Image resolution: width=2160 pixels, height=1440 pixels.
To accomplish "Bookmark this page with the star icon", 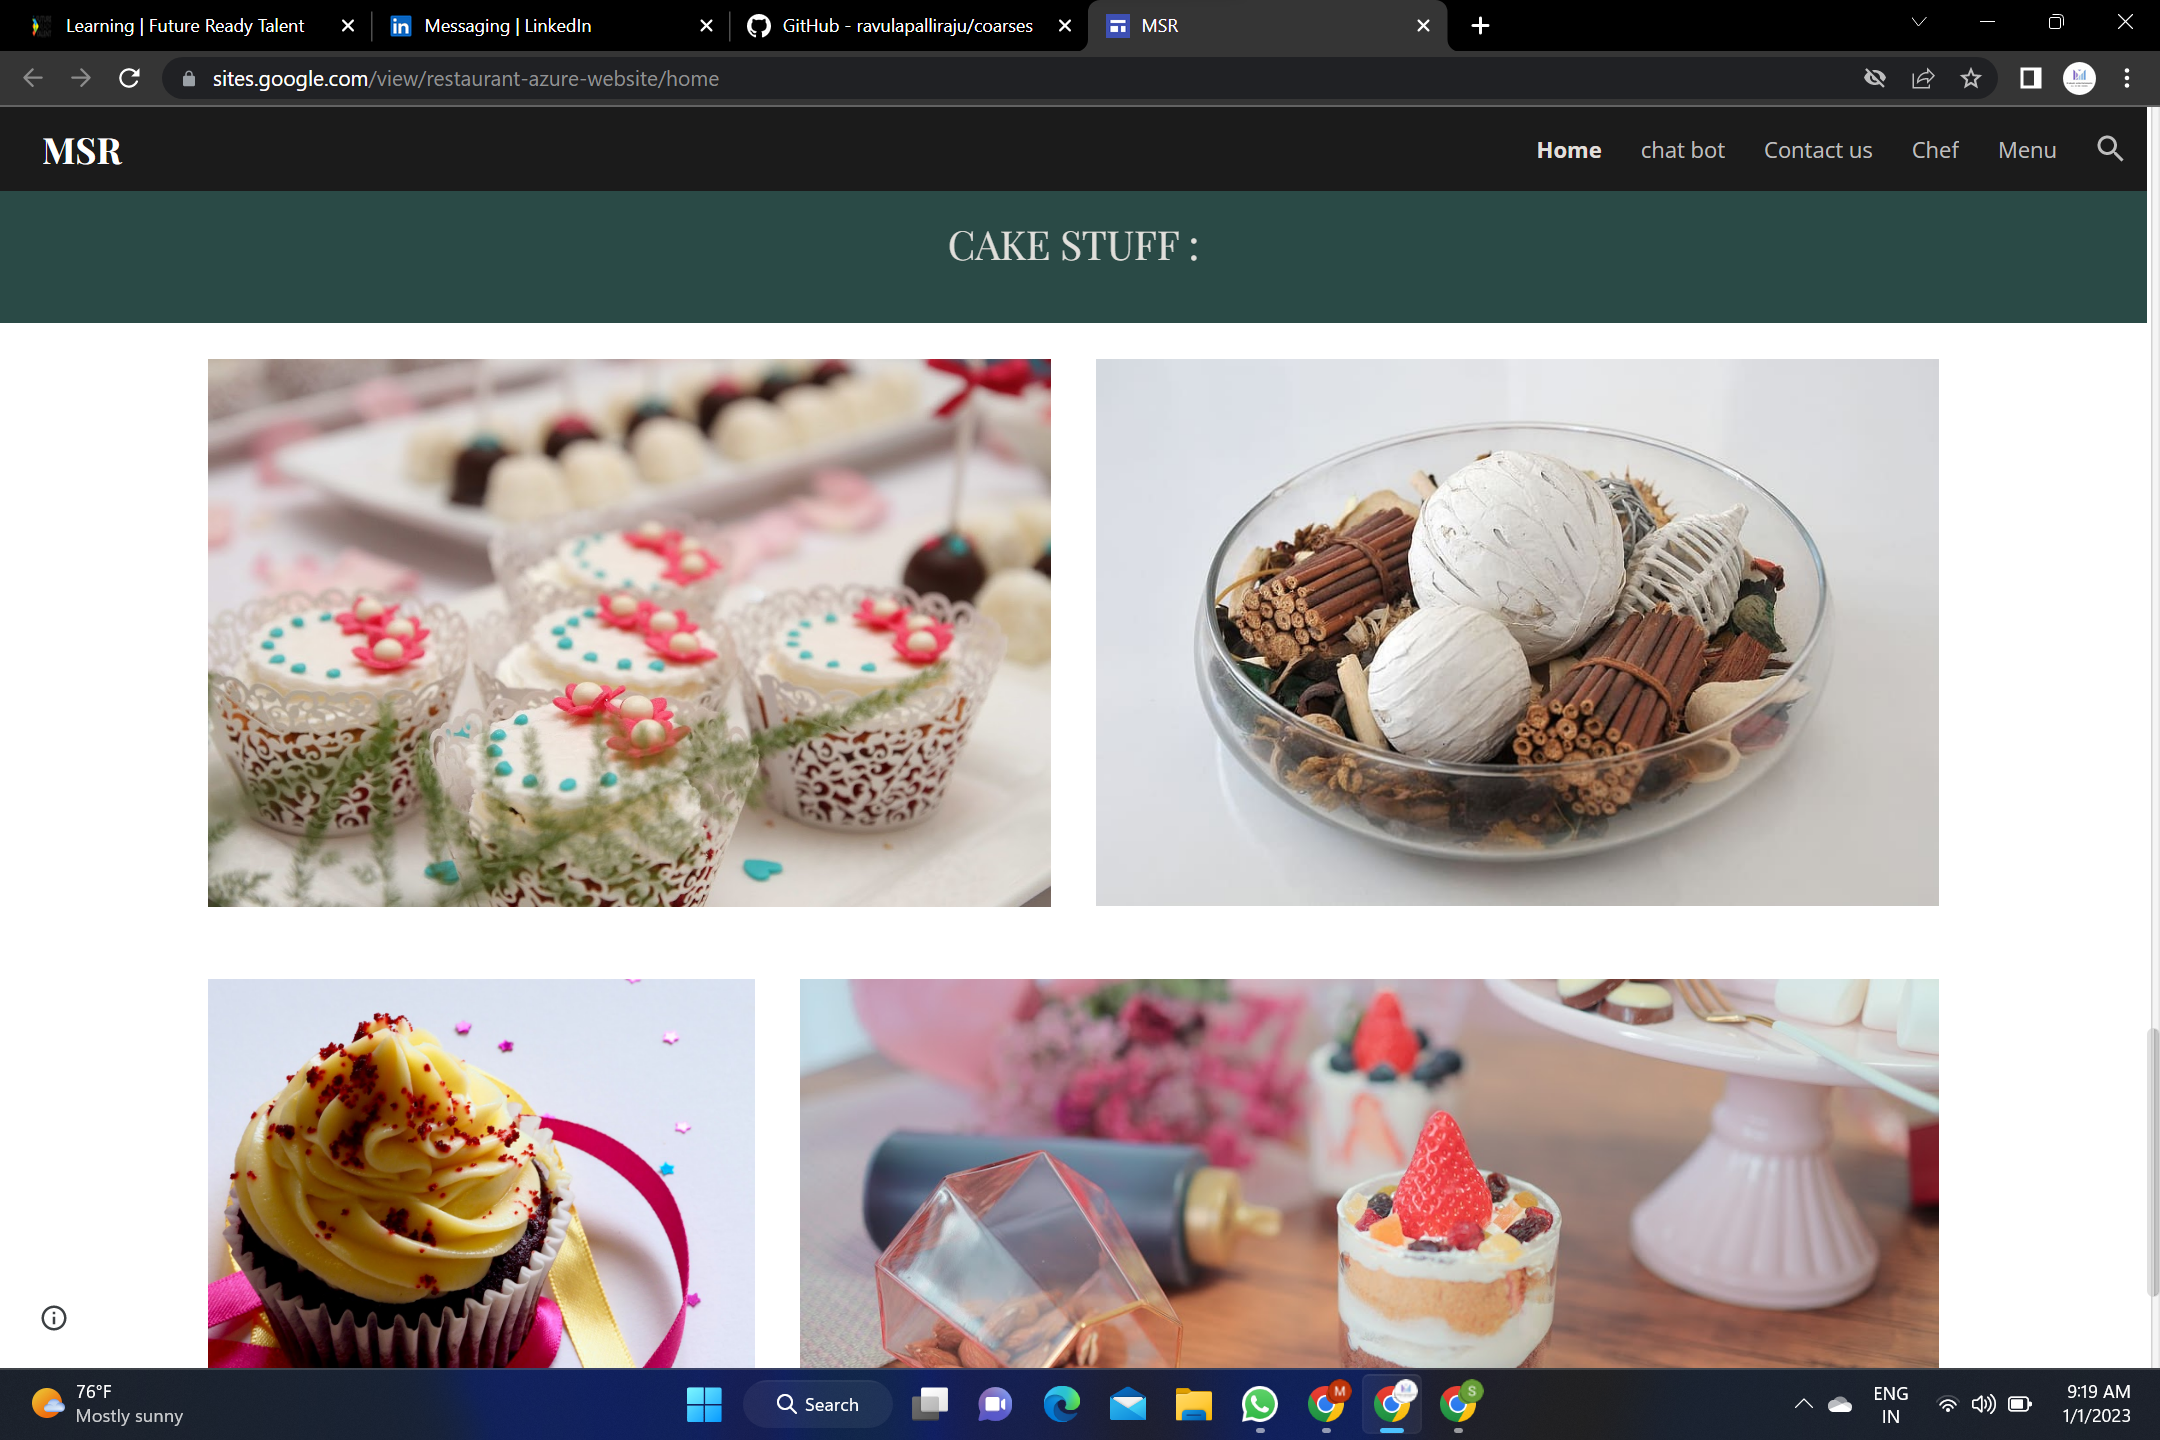I will (1970, 78).
